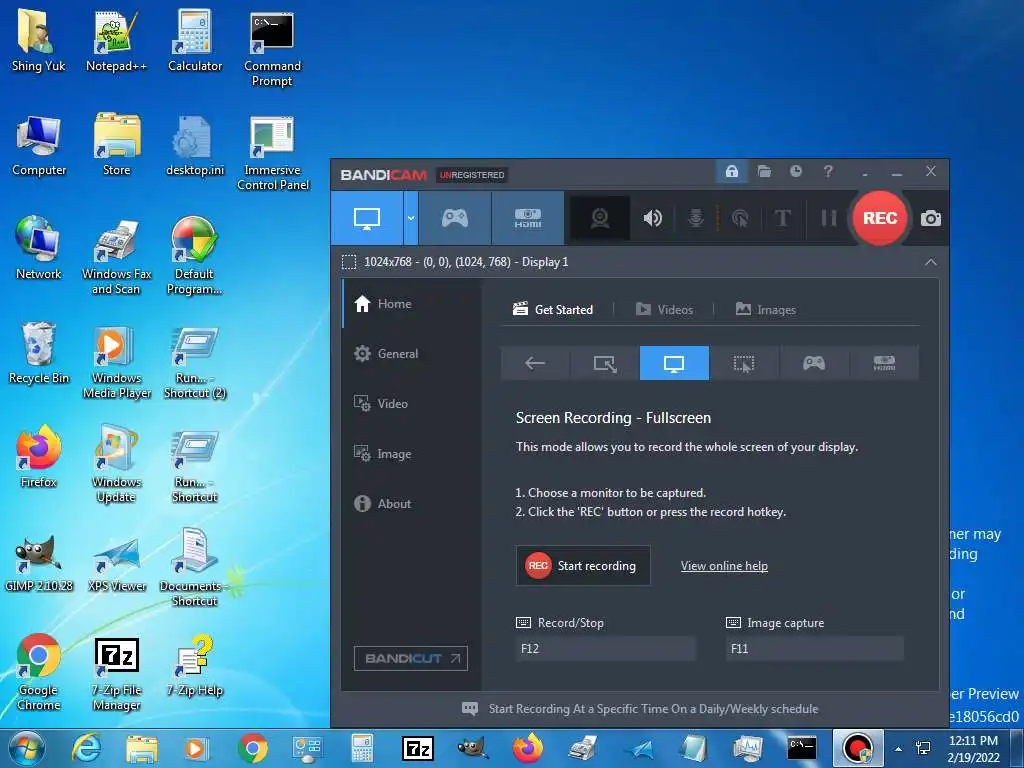Screen dimensions: 1024x768
Task: Open the scheduled recording clock icon
Action: pos(795,172)
